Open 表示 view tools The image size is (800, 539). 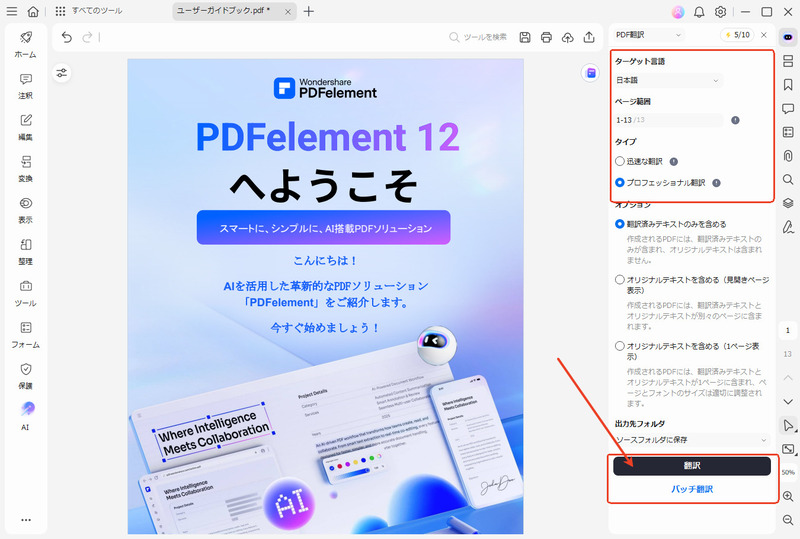click(26, 210)
